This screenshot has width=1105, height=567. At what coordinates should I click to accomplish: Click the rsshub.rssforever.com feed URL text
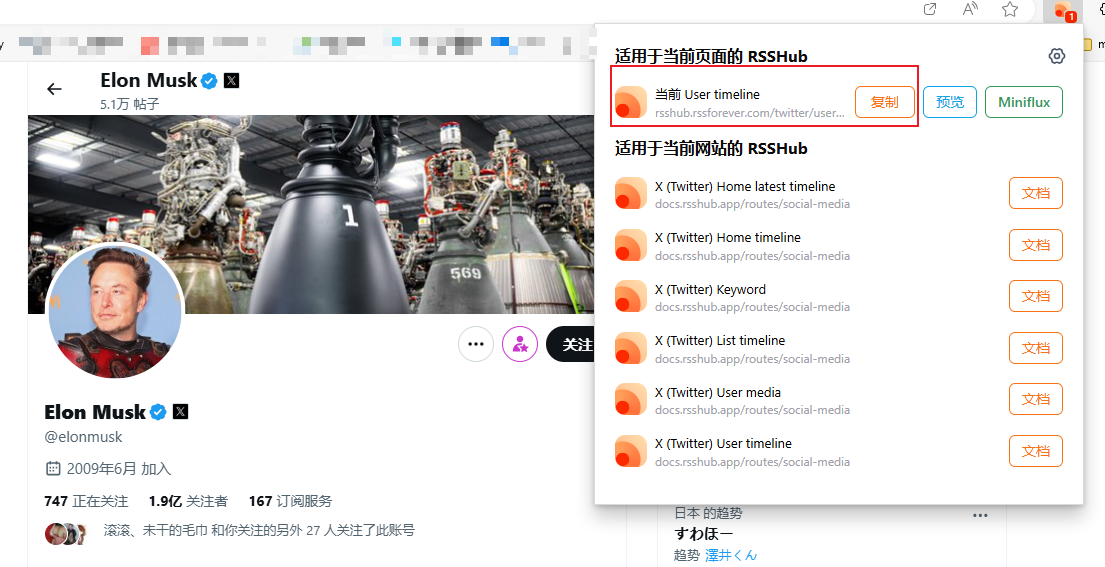click(x=750, y=113)
